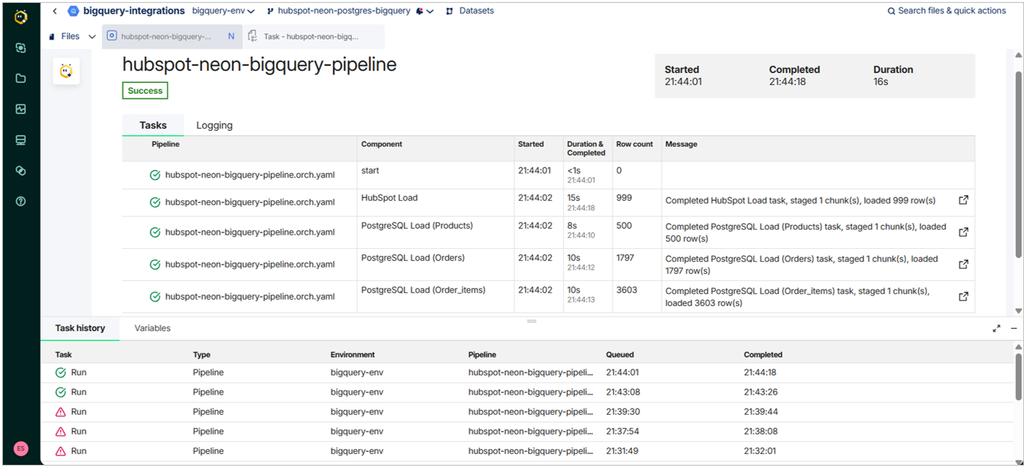Select the Logging tab
This screenshot has width=1024, height=467.
click(214, 125)
